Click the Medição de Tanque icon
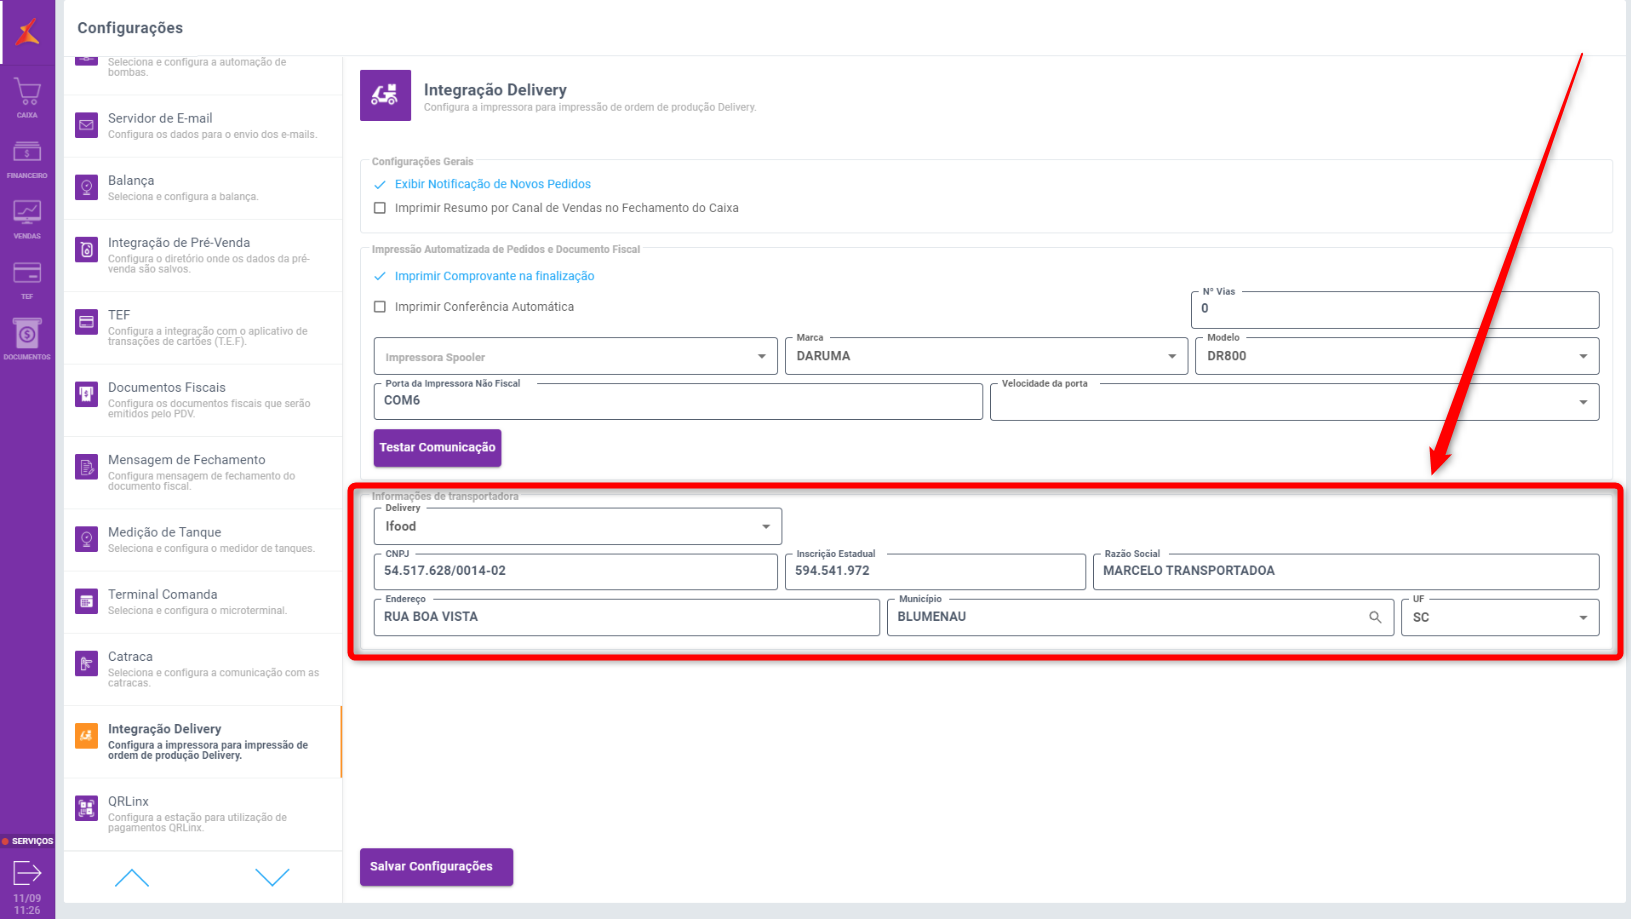Image resolution: width=1631 pixels, height=919 pixels. coord(87,539)
